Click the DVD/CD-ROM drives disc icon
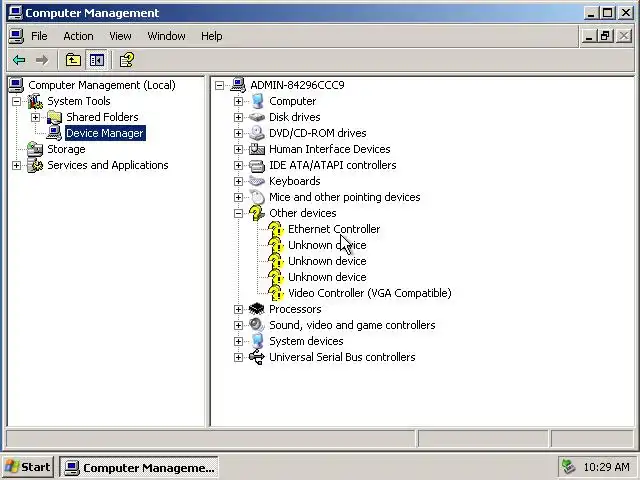Viewport: 640px width, 480px height. [257, 133]
